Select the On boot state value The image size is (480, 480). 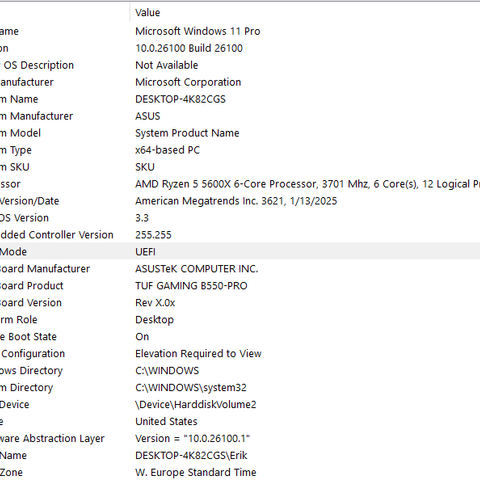coord(142,337)
